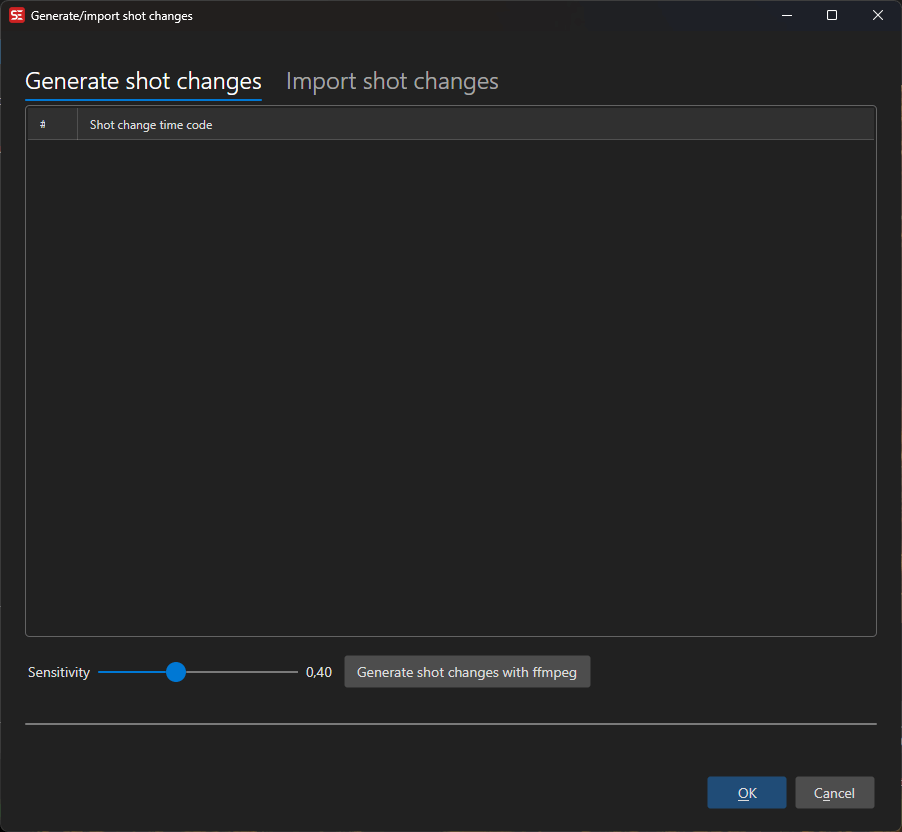The width and height of the screenshot is (902, 832).
Task: Confirm with the OK button
Action: click(x=747, y=793)
